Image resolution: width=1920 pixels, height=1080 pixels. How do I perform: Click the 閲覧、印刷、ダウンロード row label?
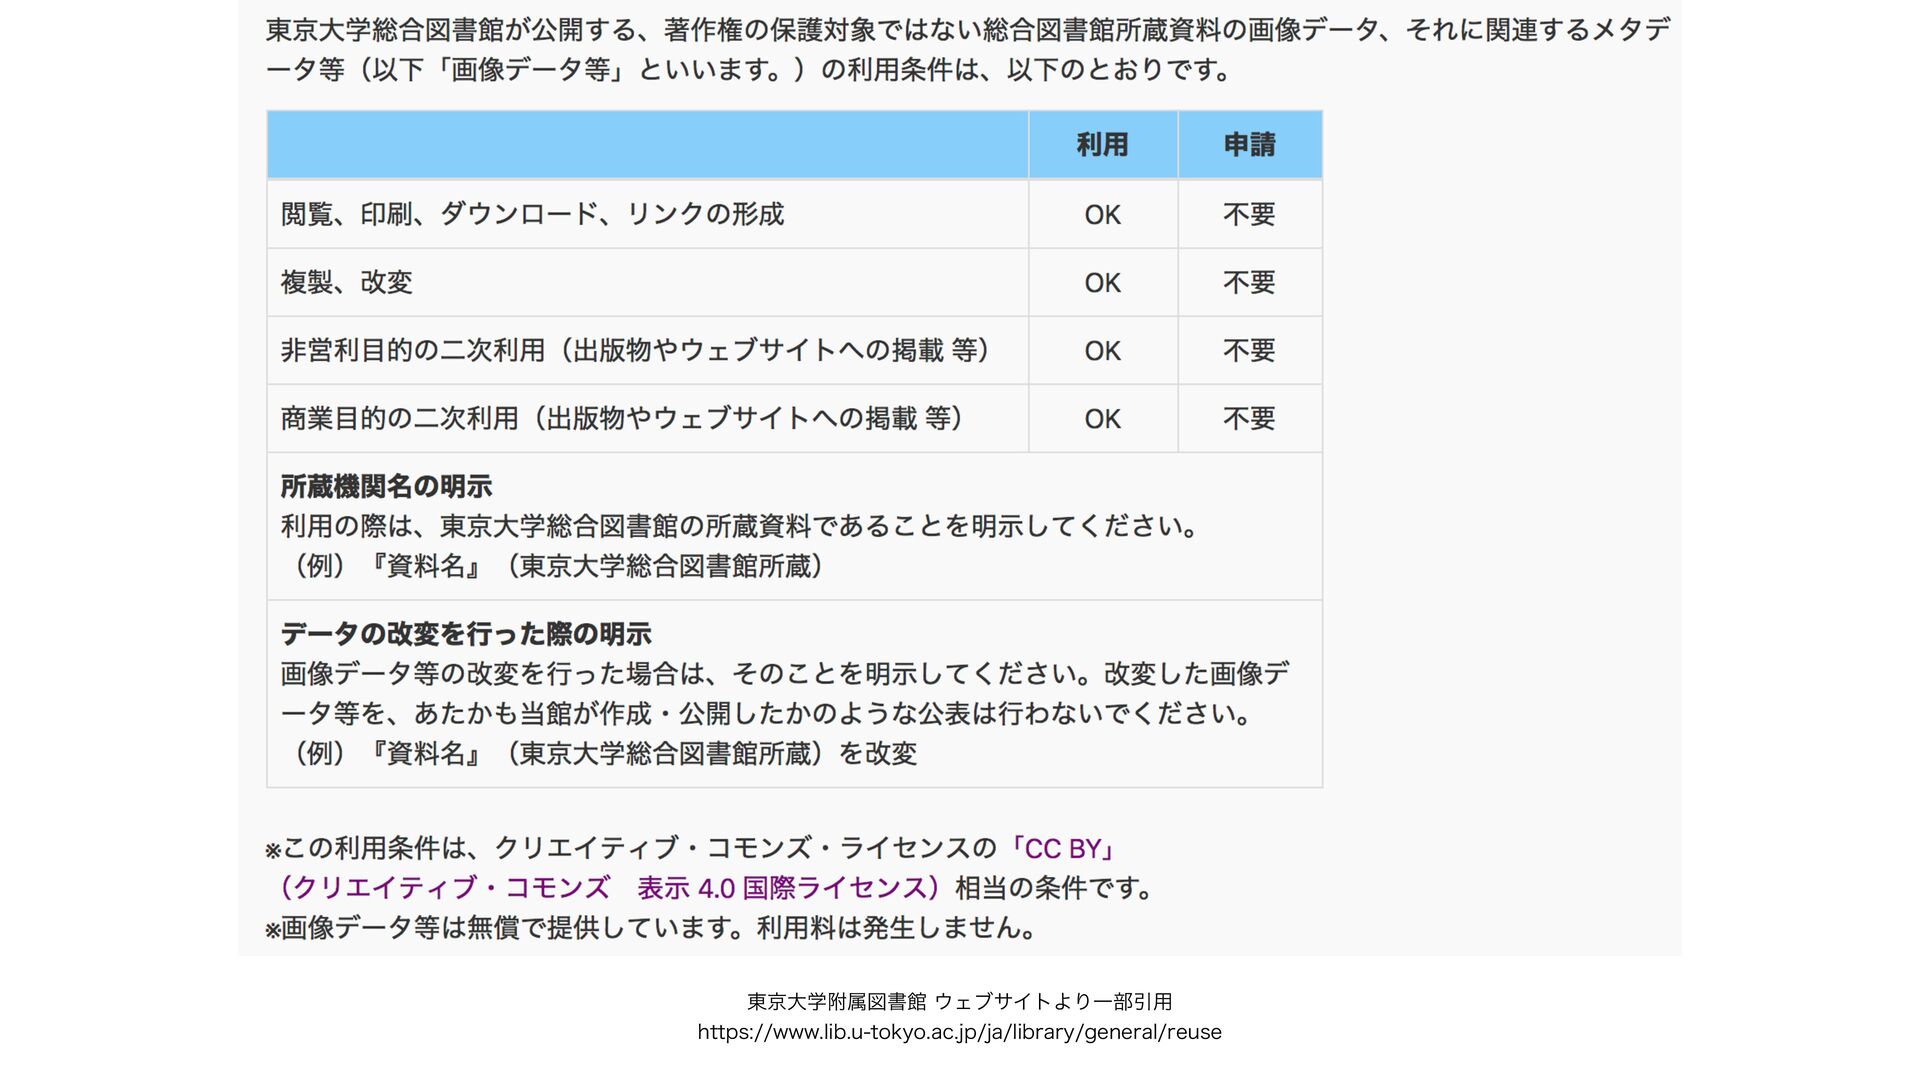[532, 214]
